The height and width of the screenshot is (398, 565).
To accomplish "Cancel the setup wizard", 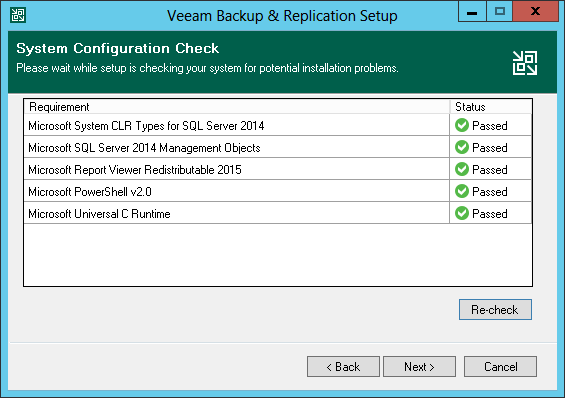I will pyautogui.click(x=500, y=367).
